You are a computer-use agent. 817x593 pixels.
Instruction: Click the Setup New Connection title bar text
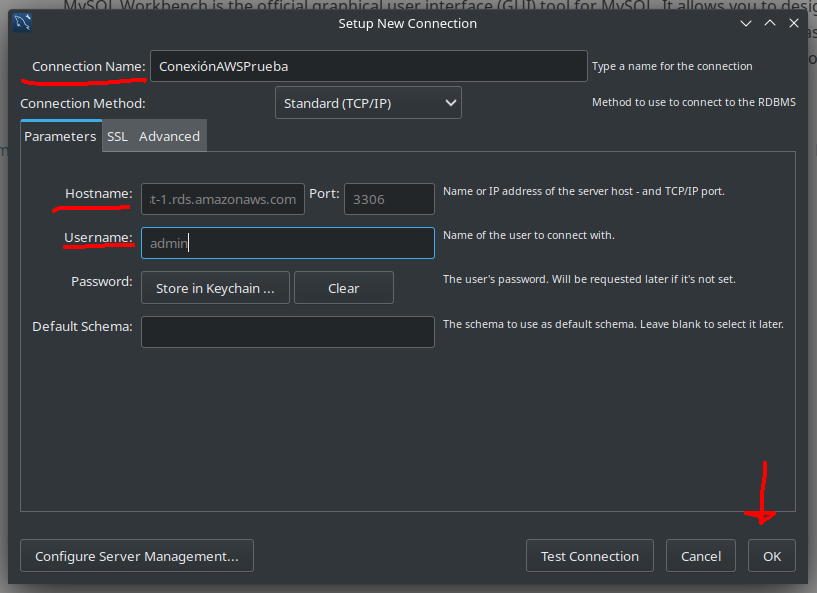click(407, 23)
